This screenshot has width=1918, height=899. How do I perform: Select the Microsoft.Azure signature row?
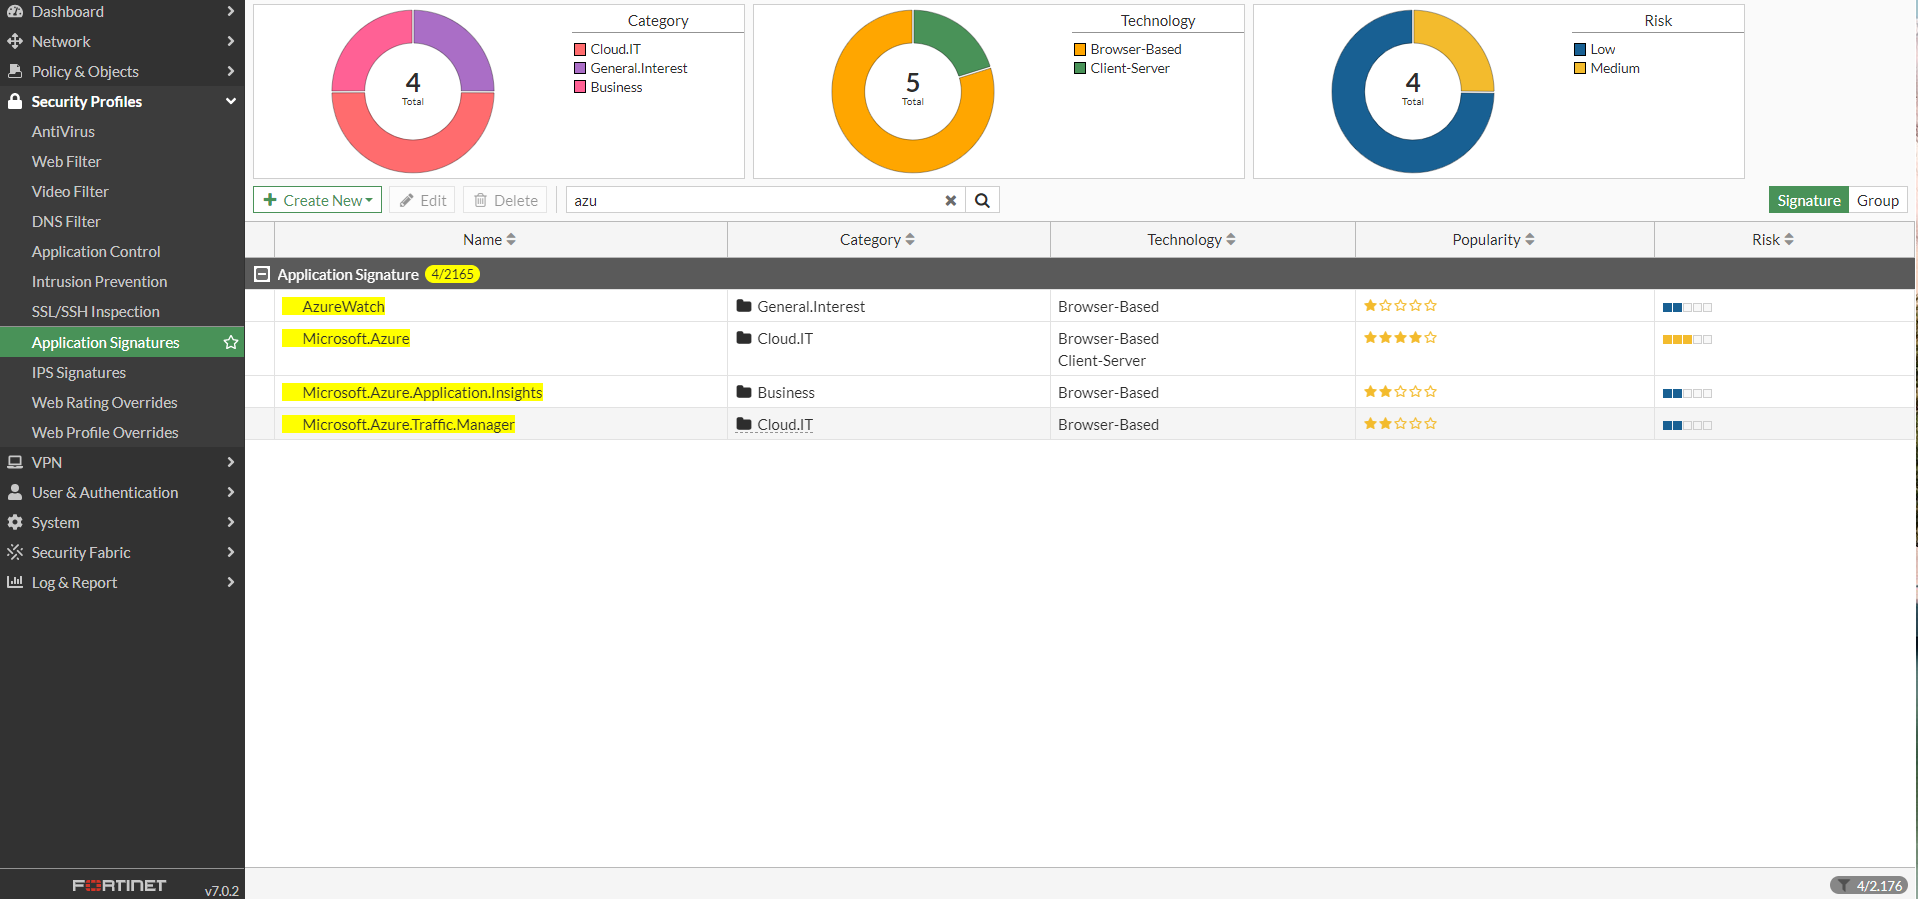tap(1080, 349)
